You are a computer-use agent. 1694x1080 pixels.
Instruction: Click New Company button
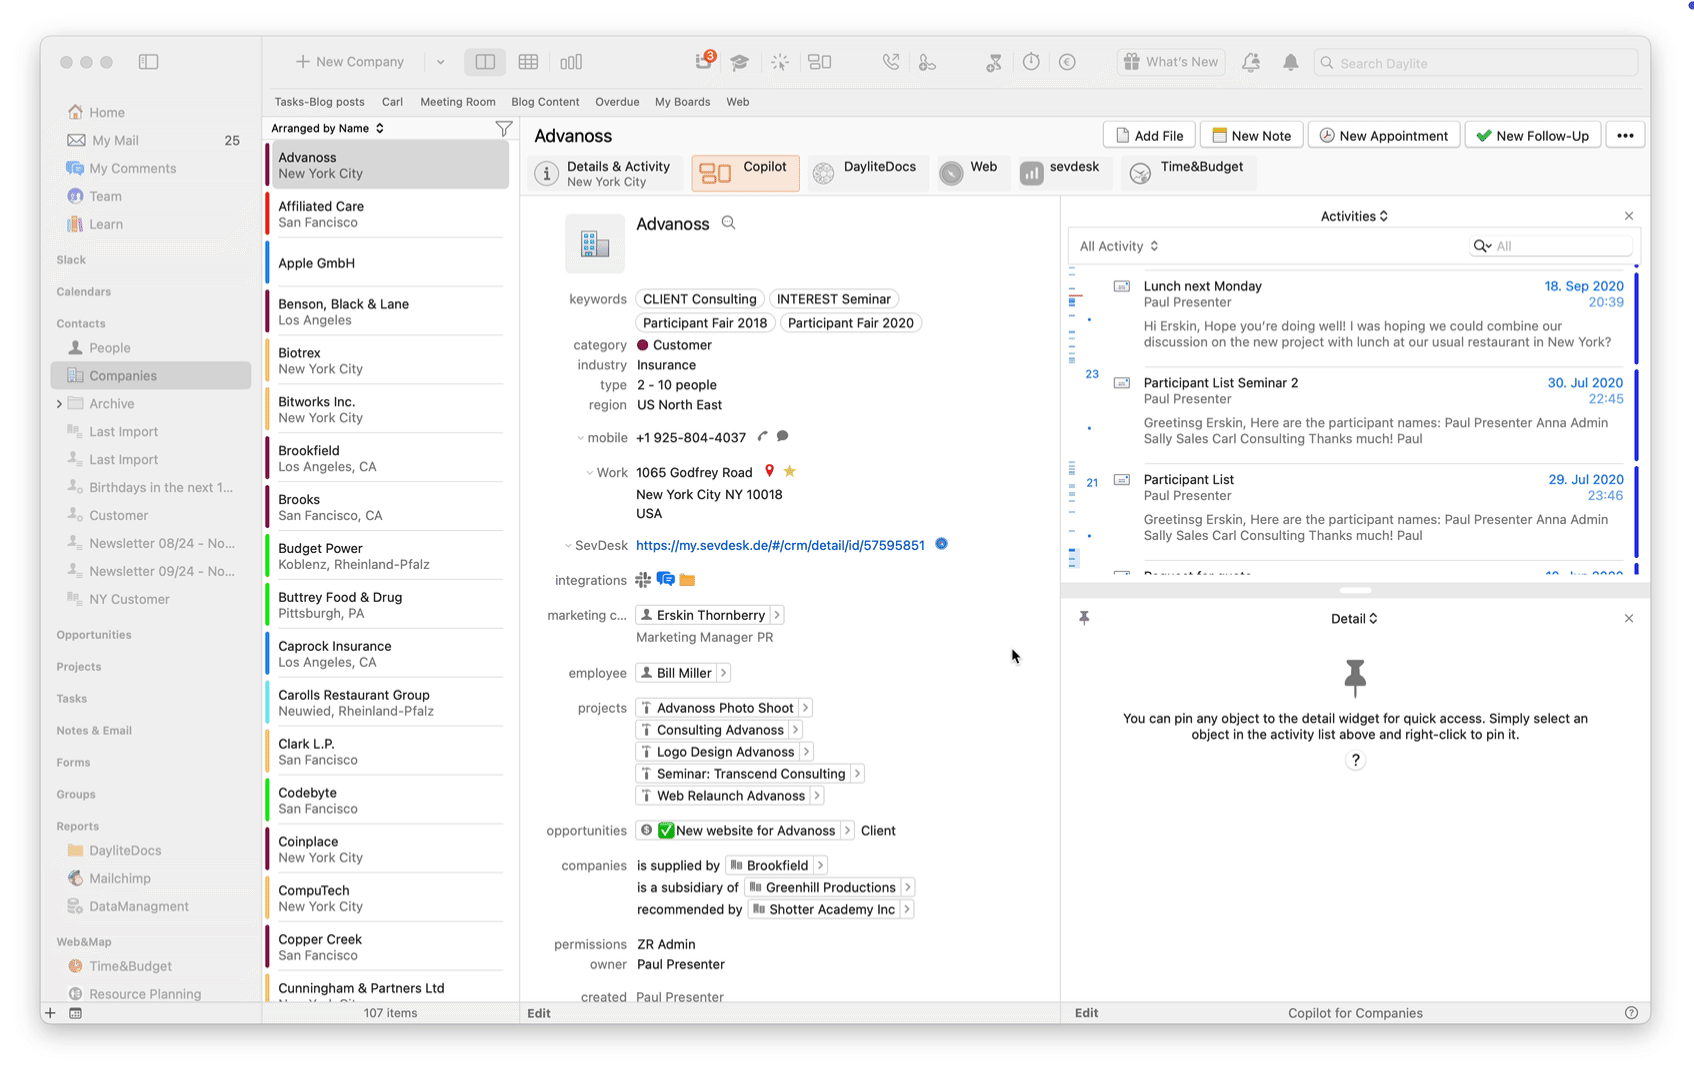click(350, 62)
